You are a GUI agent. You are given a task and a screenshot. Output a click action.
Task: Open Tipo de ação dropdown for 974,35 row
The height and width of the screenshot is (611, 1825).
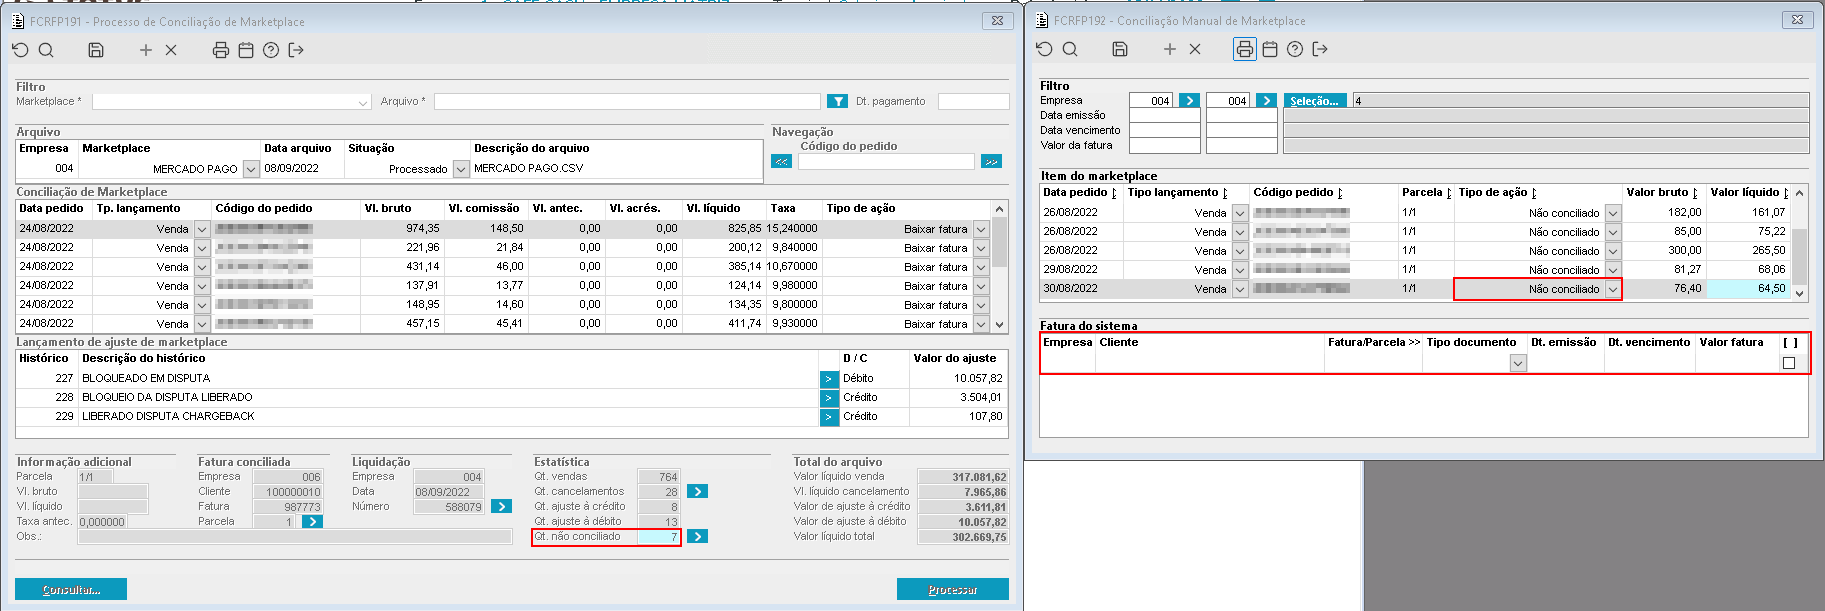[x=981, y=229]
